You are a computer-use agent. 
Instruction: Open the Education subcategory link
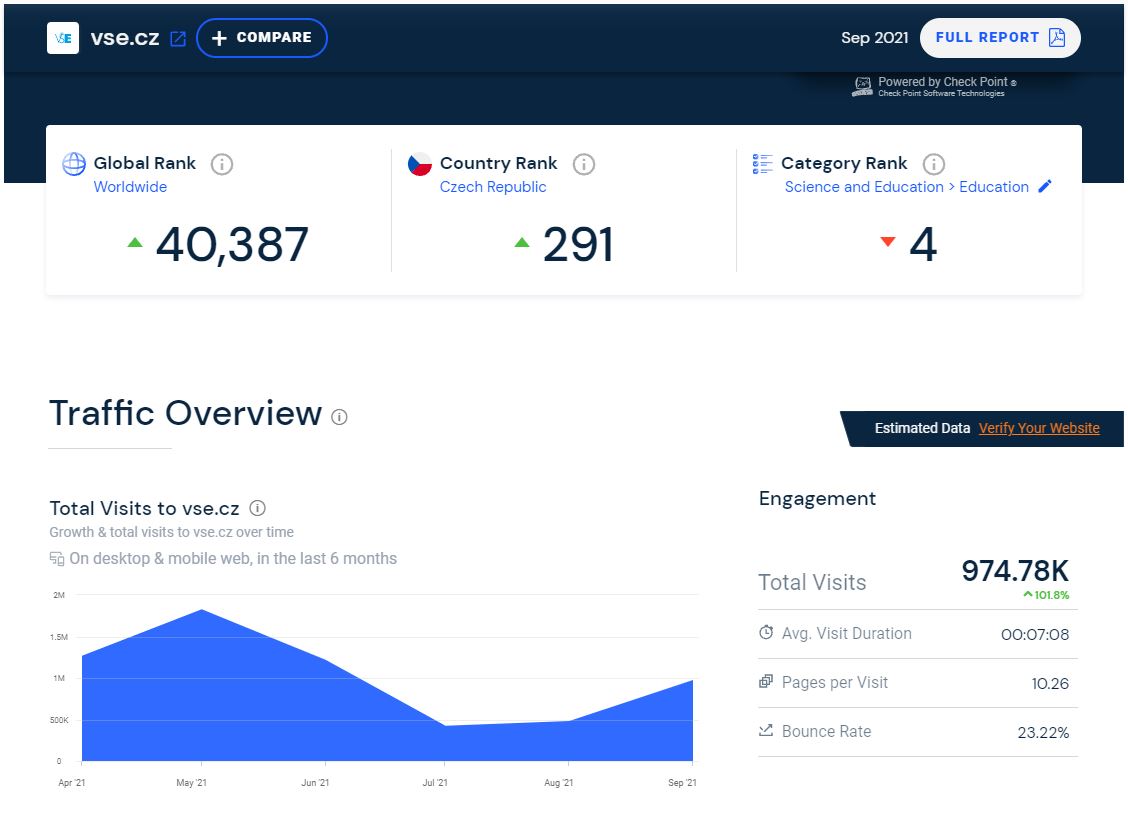pos(993,187)
